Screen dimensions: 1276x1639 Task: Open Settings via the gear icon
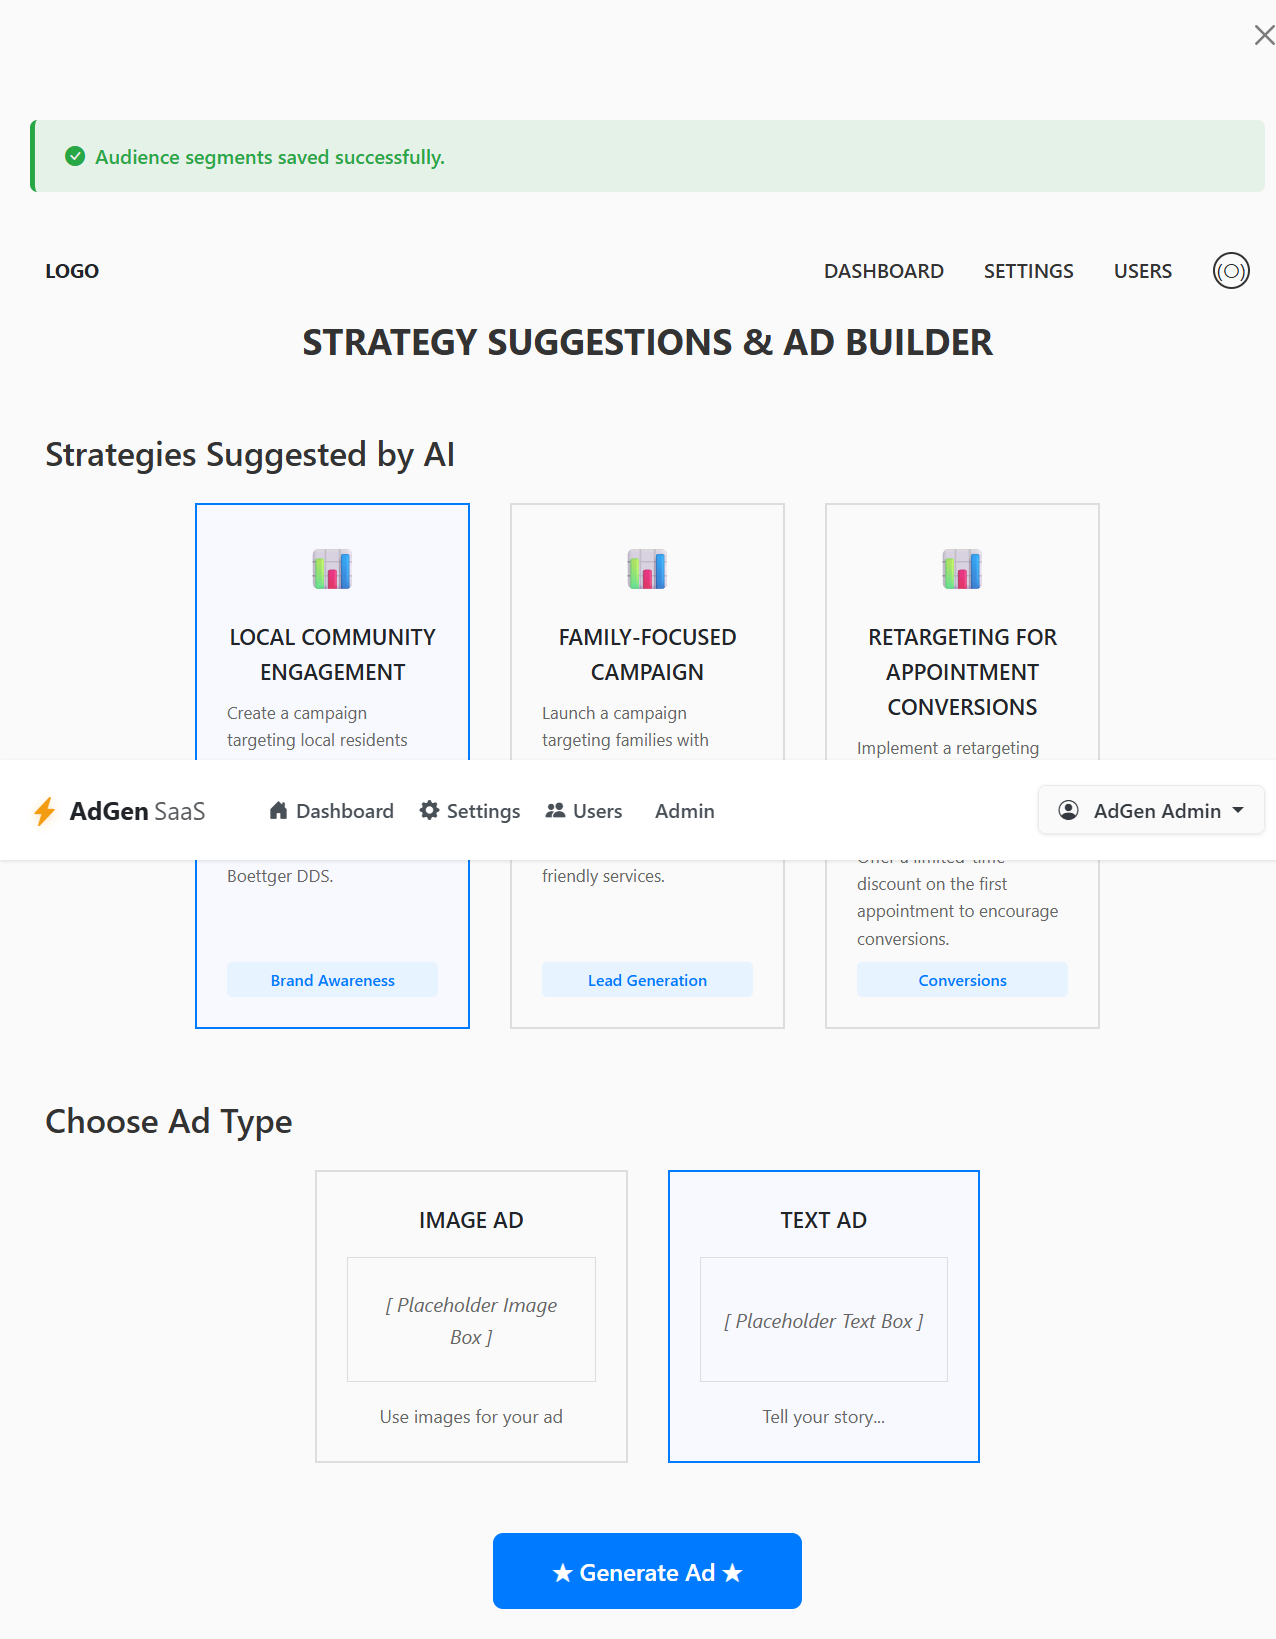tap(429, 810)
